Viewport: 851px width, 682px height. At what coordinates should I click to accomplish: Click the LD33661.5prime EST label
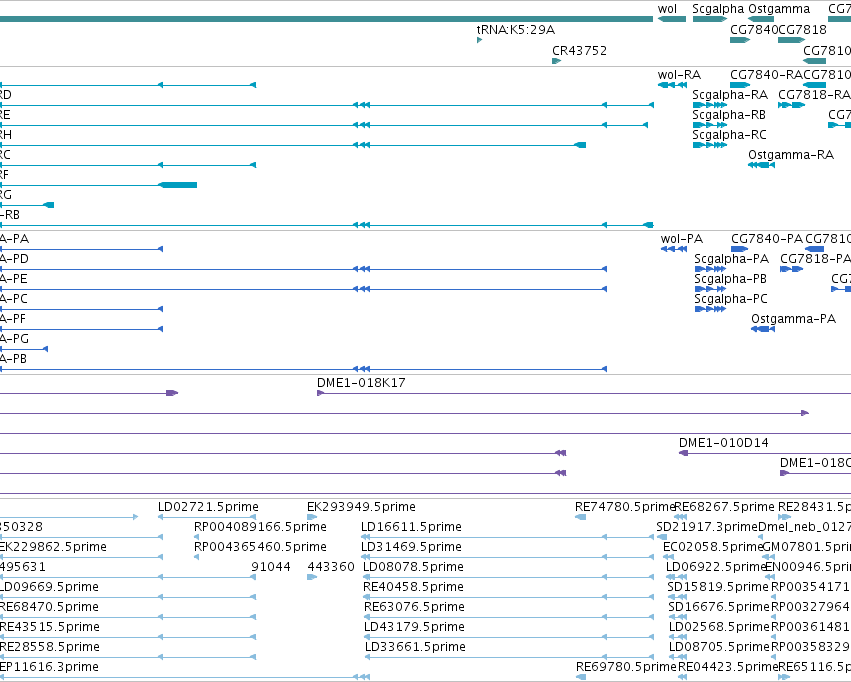point(415,648)
